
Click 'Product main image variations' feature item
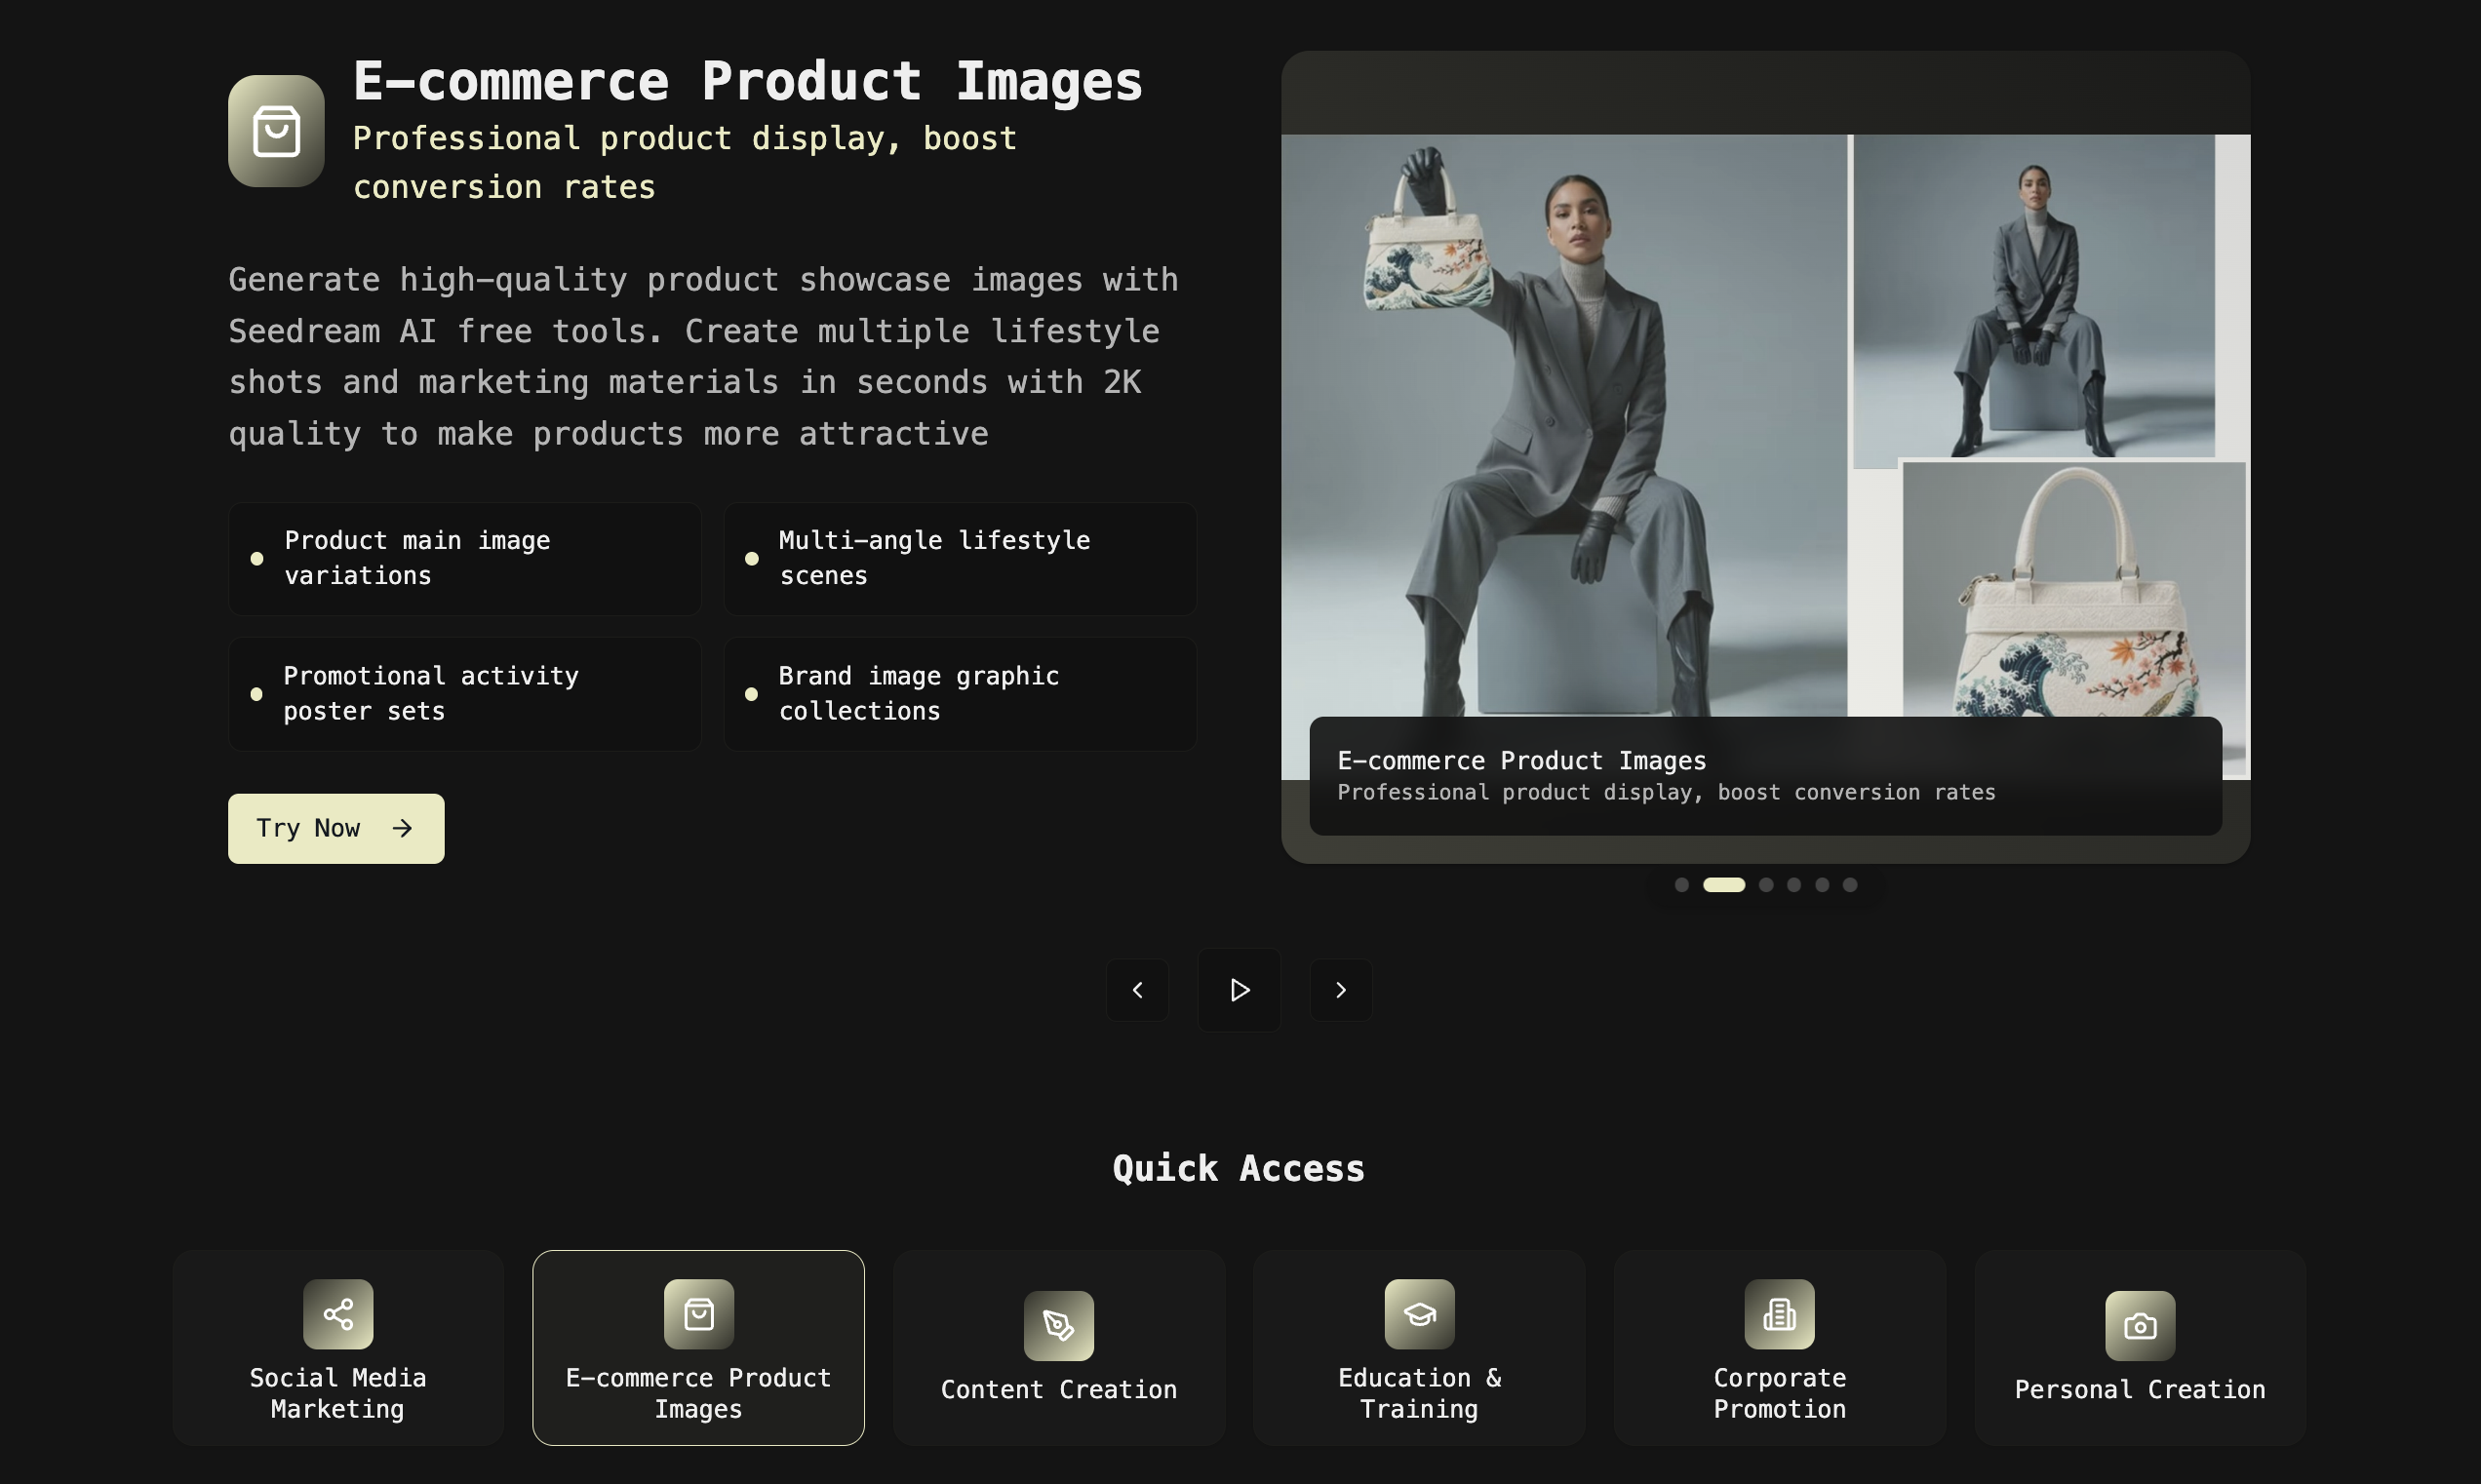click(x=465, y=558)
